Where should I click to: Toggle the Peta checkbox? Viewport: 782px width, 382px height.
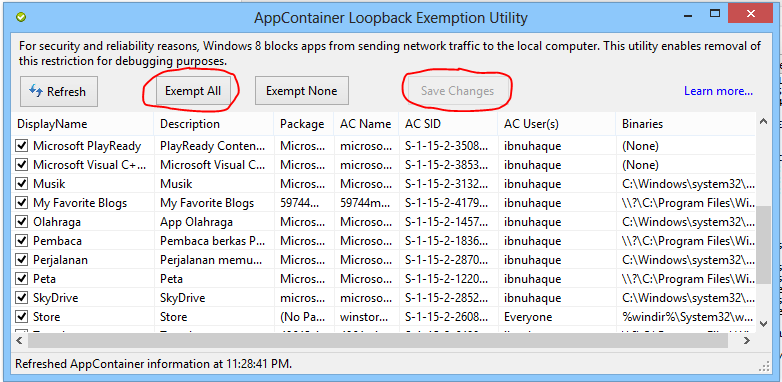(x=21, y=278)
